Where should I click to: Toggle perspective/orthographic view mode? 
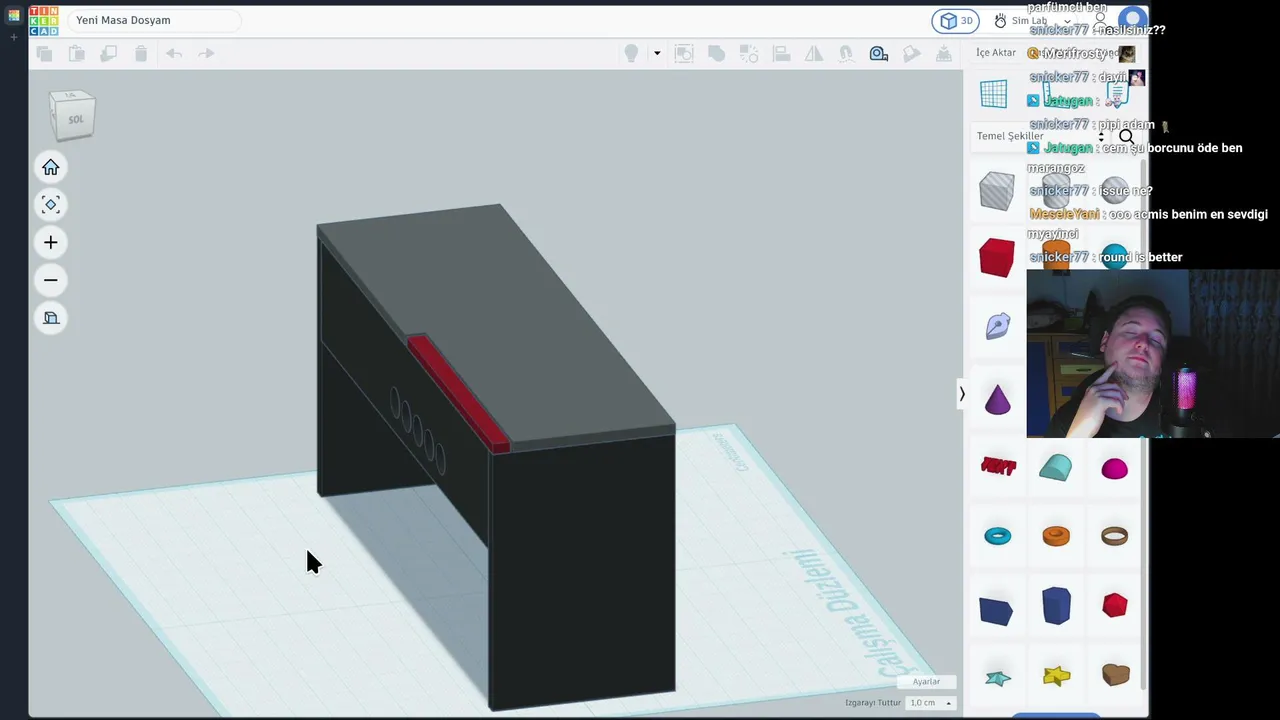(51, 318)
